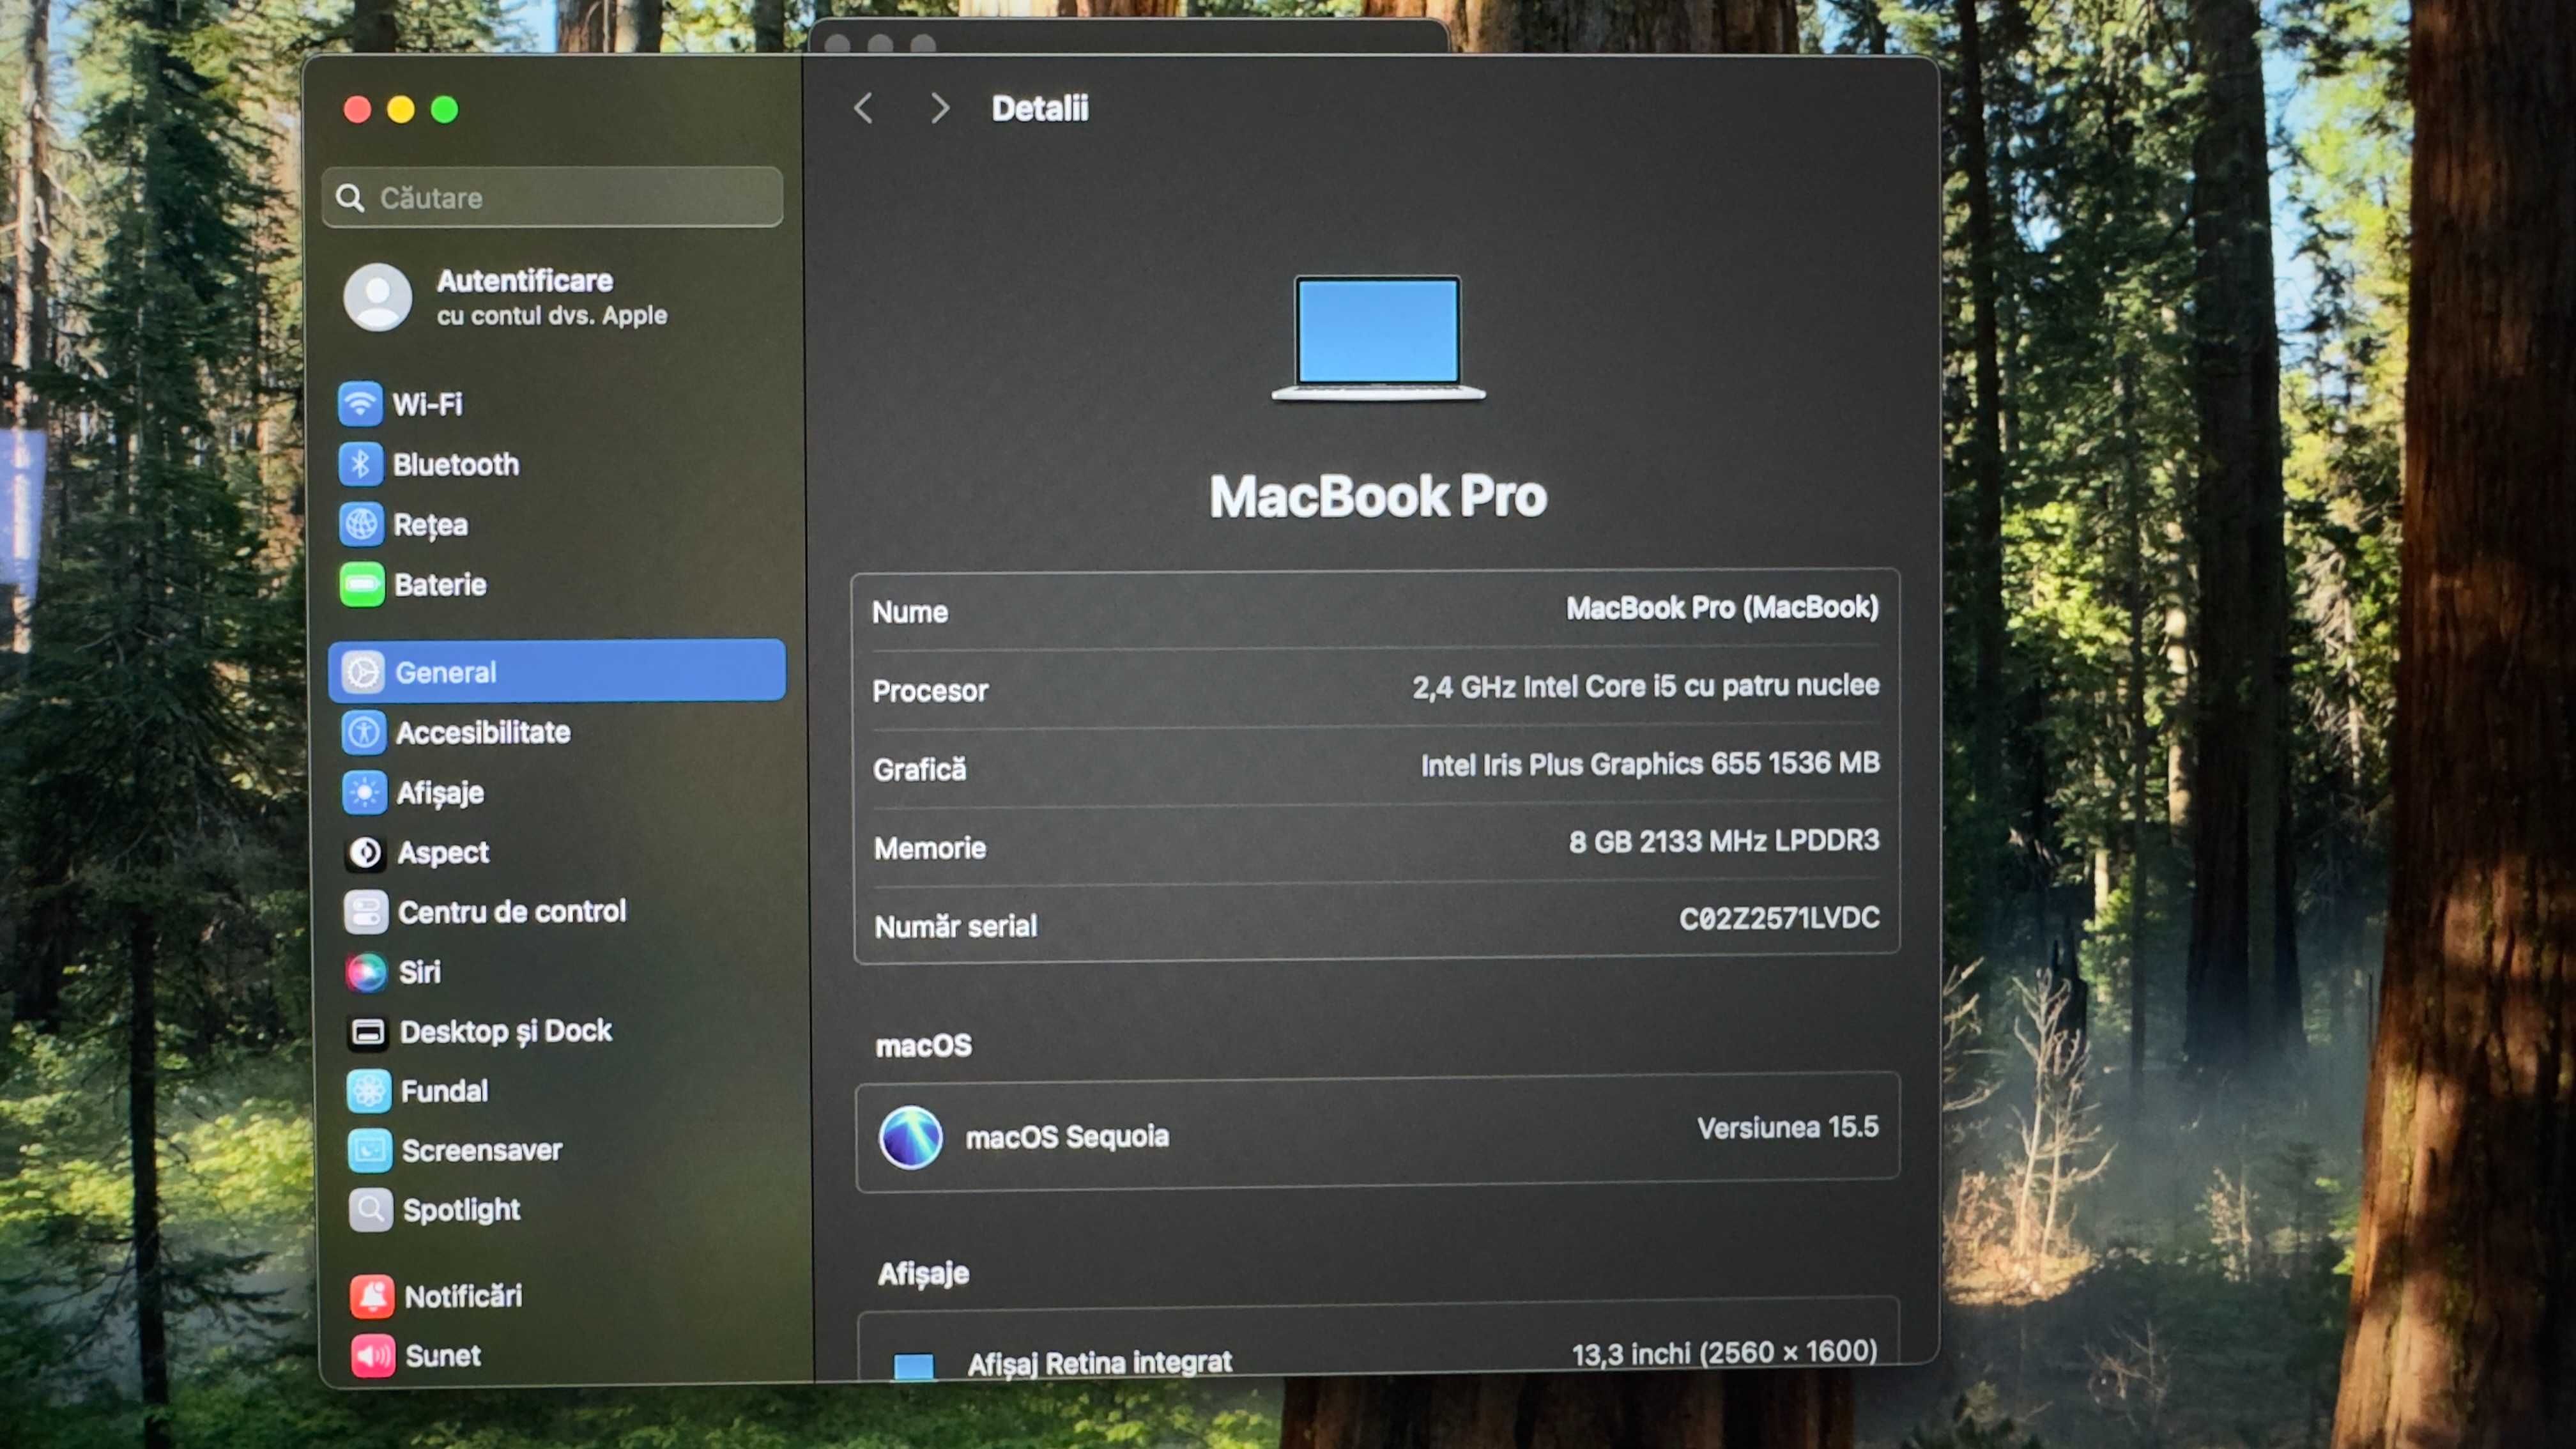
Task: Open the Centru de control icon
Action: click(366, 911)
